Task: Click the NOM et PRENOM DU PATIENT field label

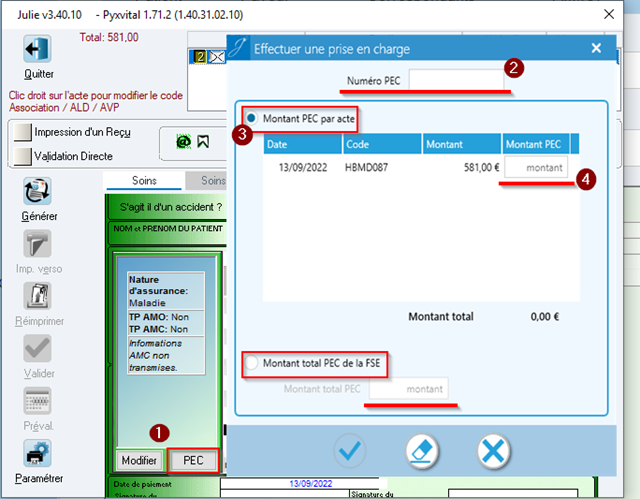Action: tap(168, 228)
